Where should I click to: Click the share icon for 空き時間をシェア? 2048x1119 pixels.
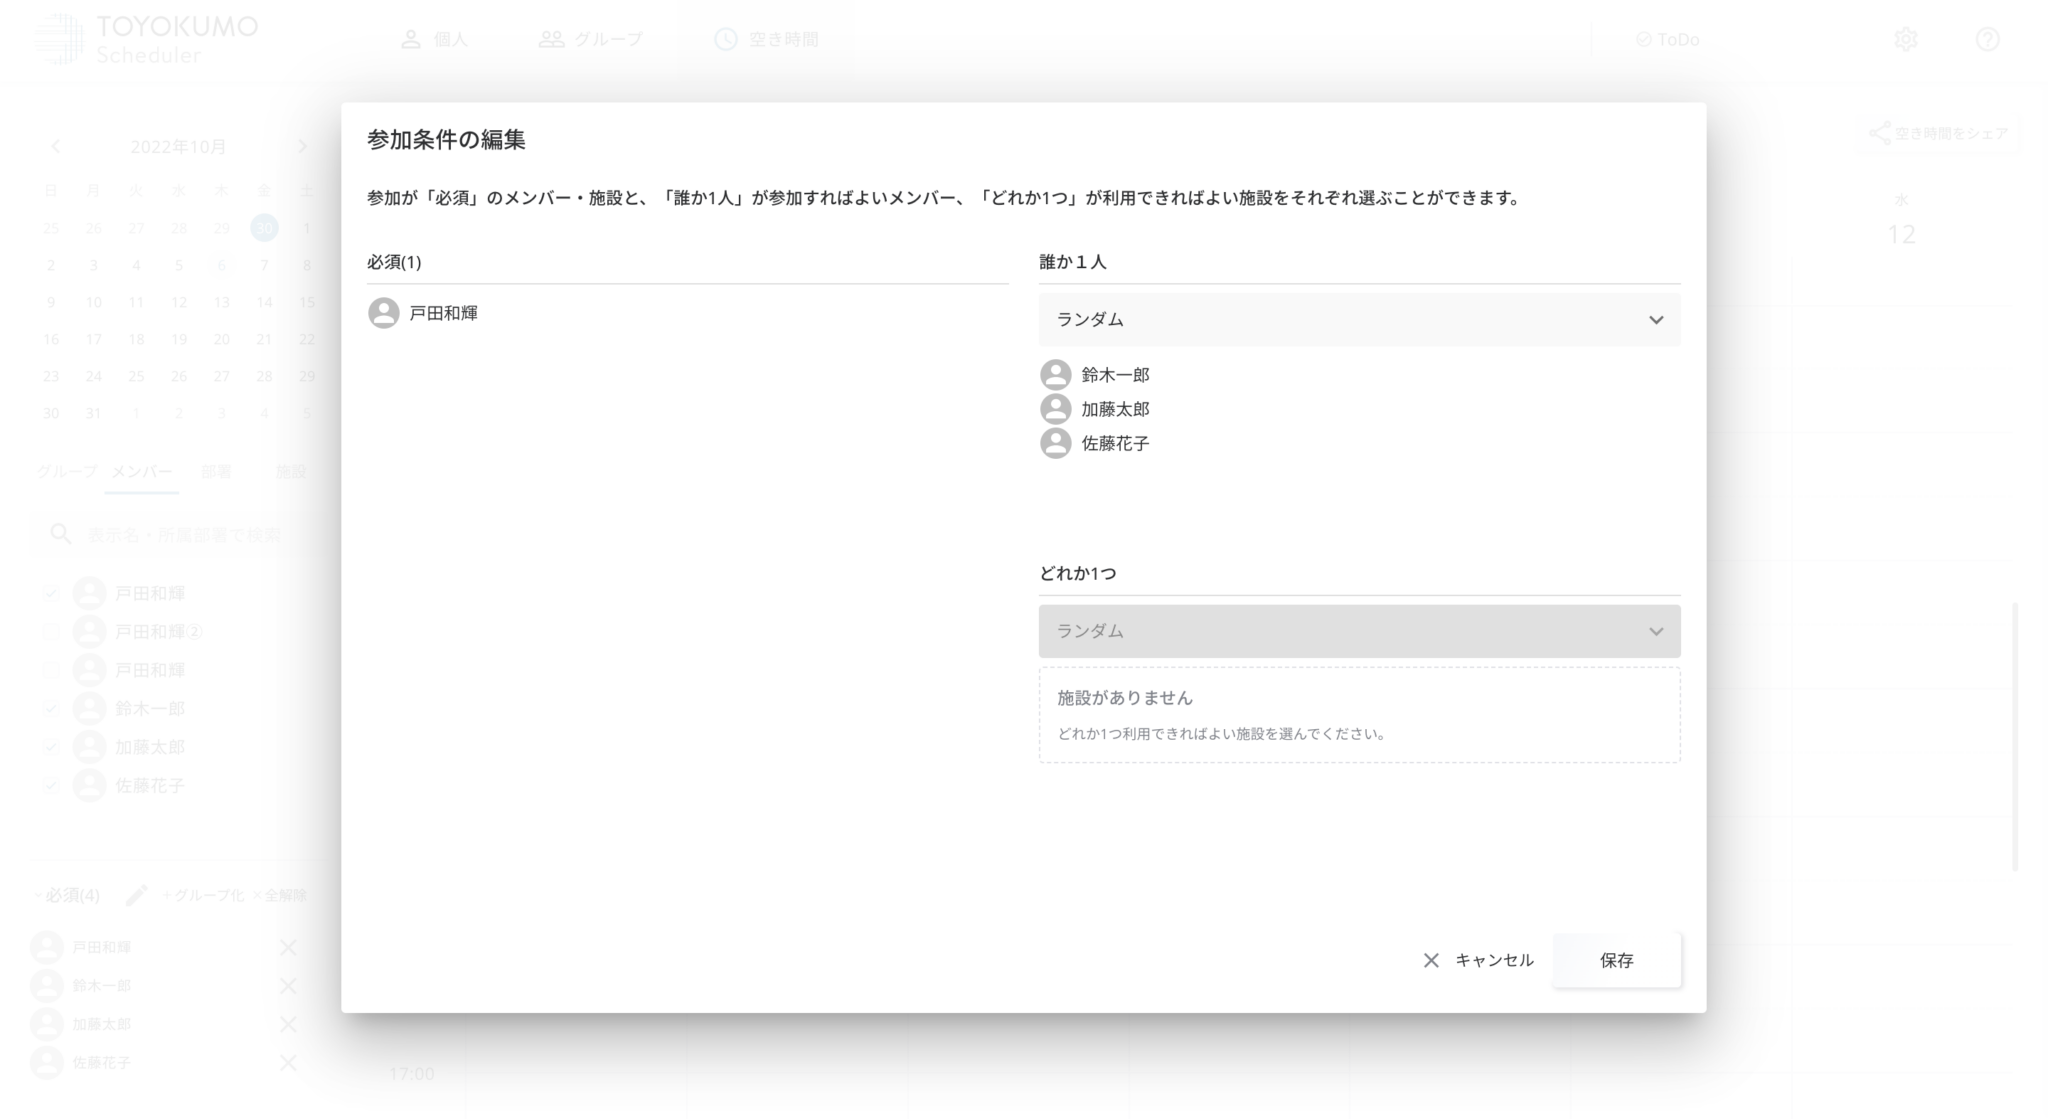pyautogui.click(x=1880, y=134)
